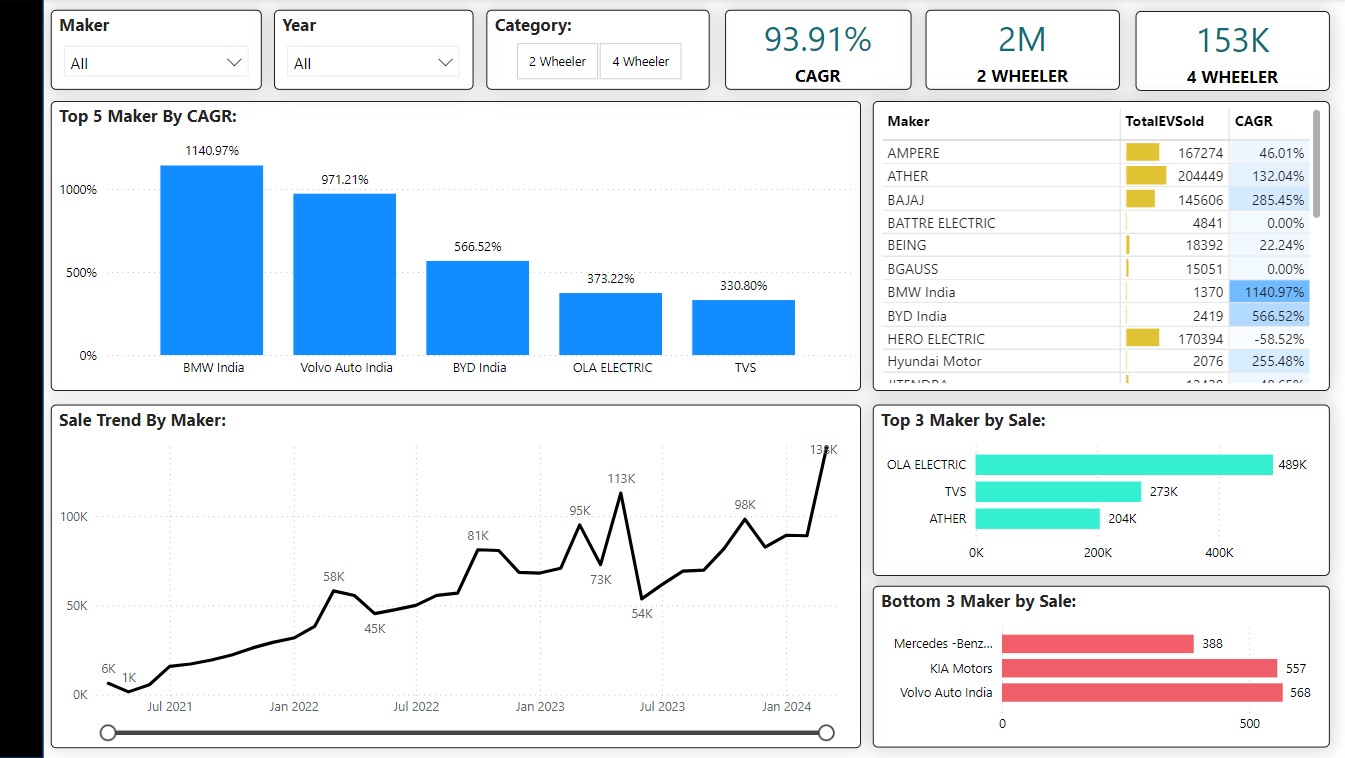Viewport: 1345px width, 758px height.
Task: Click the TVS bar in Top 3 by Sale
Action: tap(1058, 492)
